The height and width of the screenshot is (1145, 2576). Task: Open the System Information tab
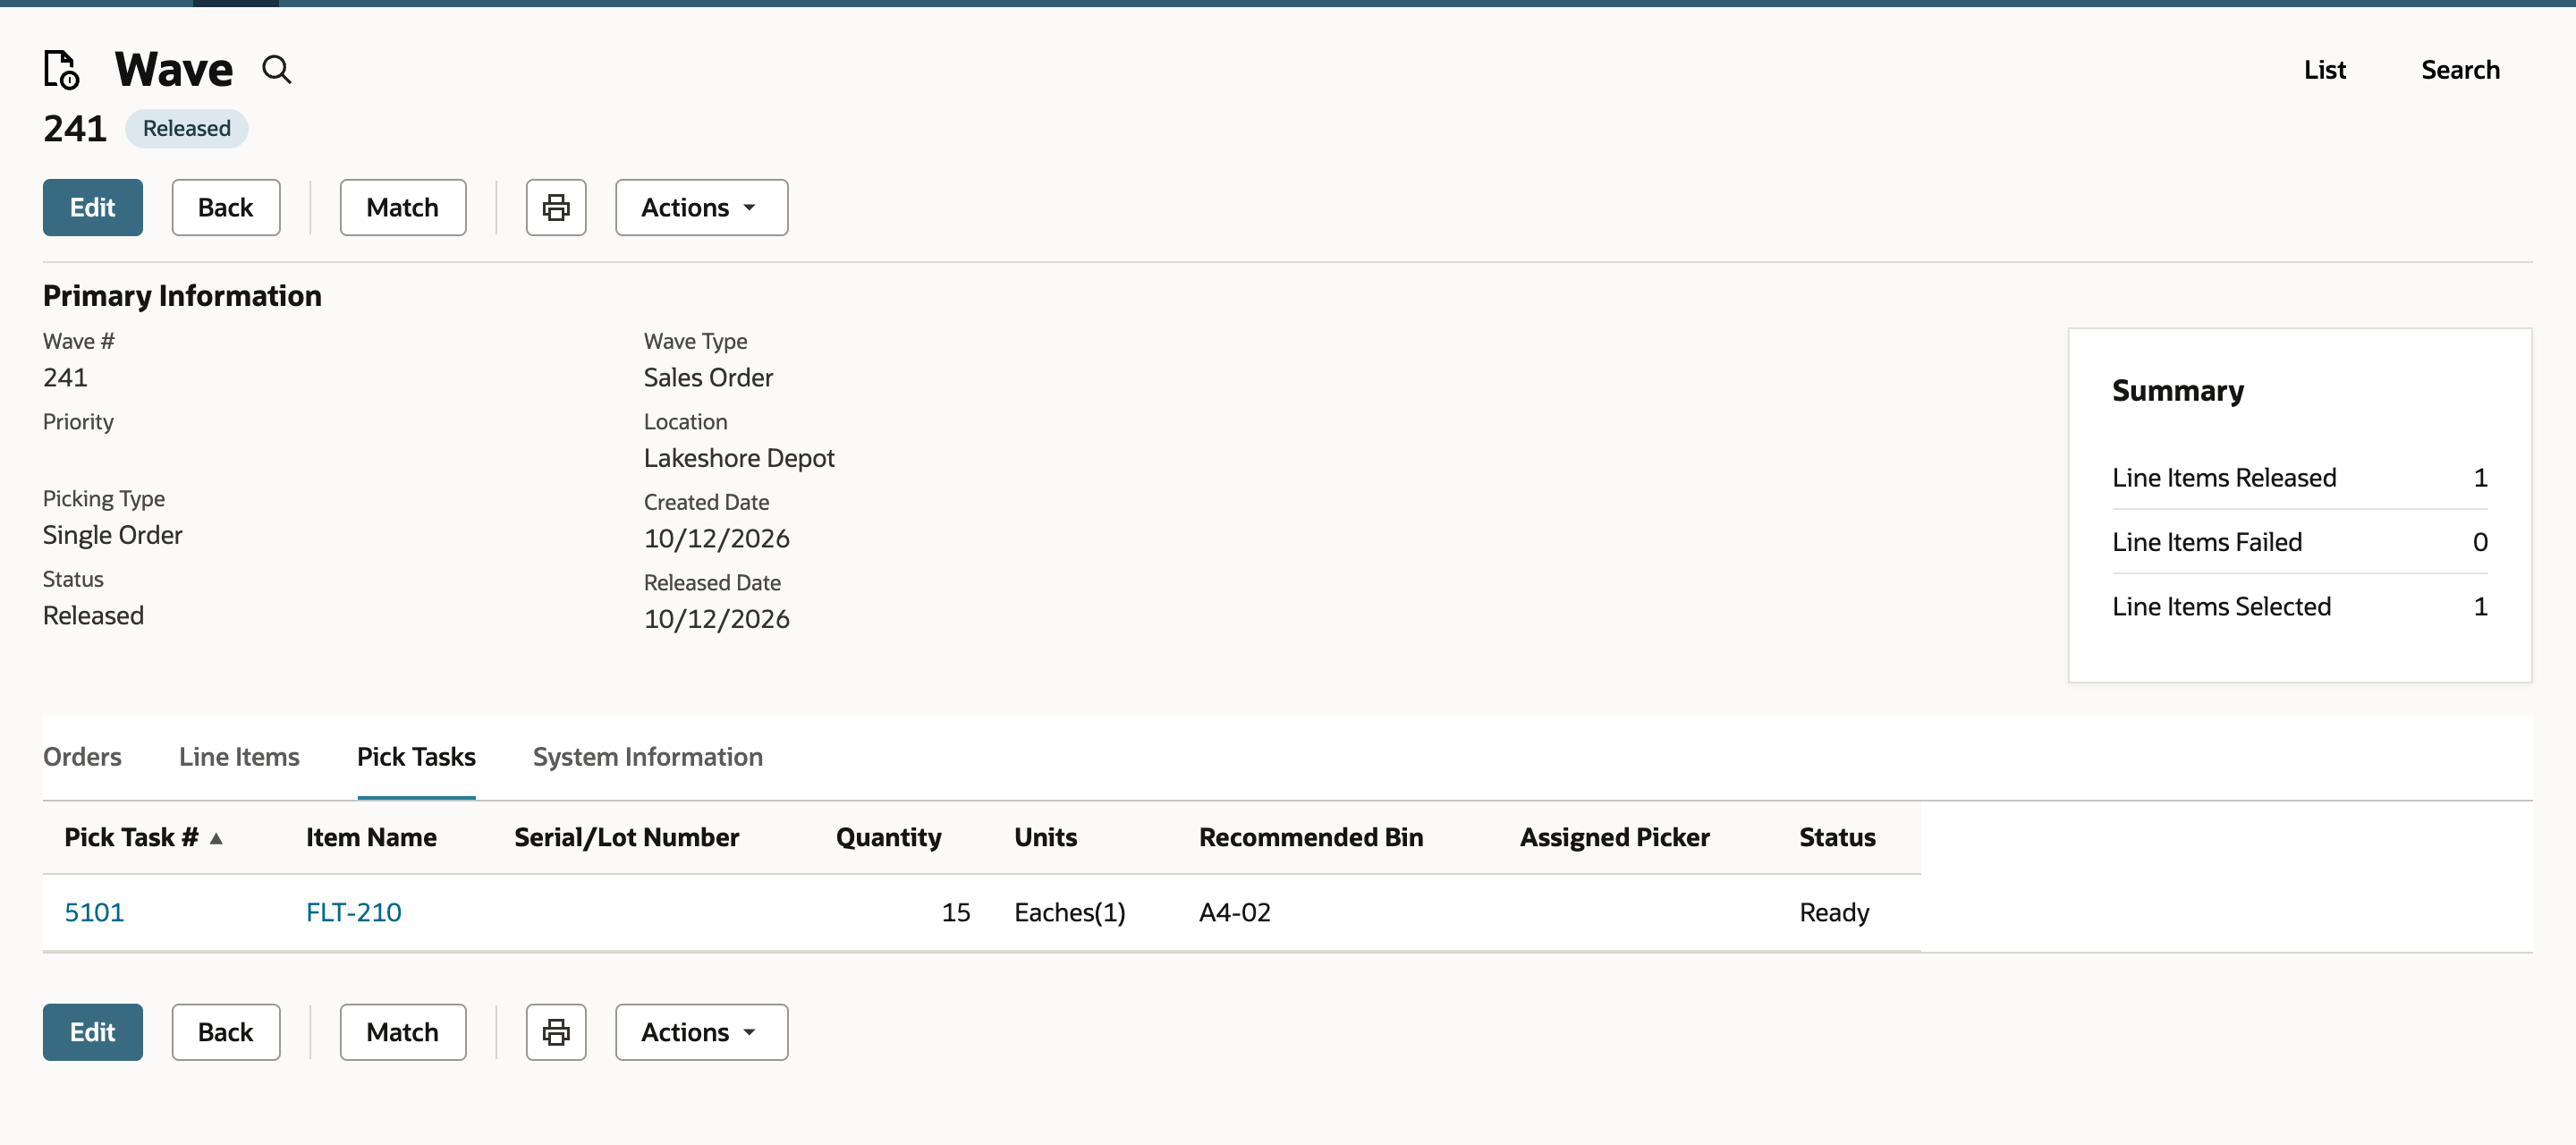pos(648,757)
